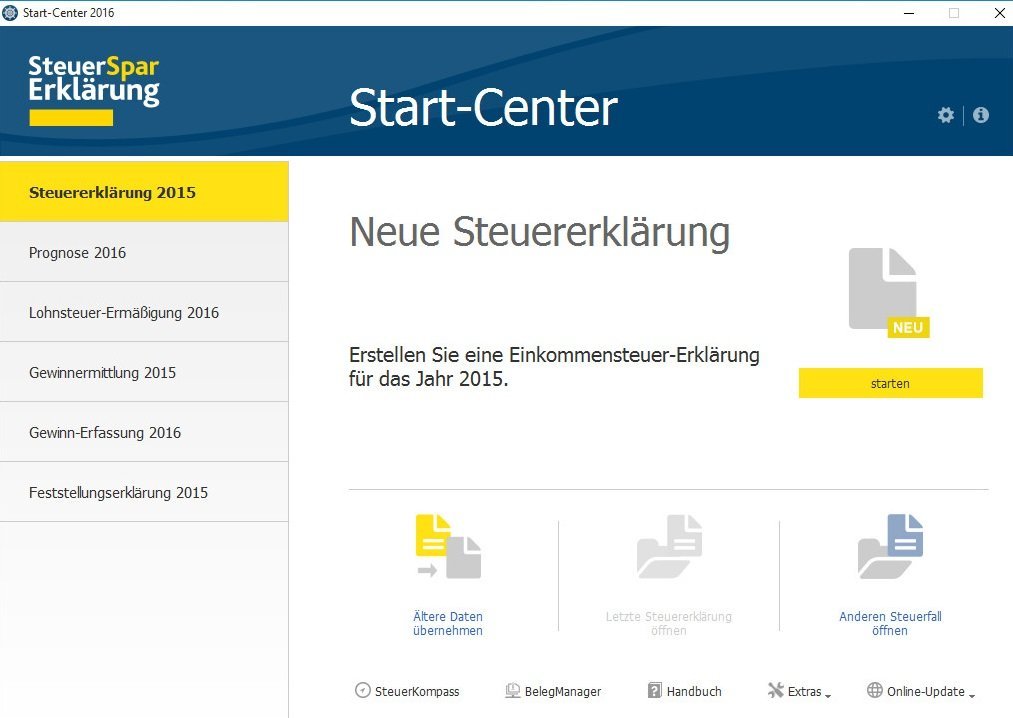Viewport: 1013px width, 718px height.
Task: Click Letzte Steuererklärung öffnen link
Action: [669, 624]
